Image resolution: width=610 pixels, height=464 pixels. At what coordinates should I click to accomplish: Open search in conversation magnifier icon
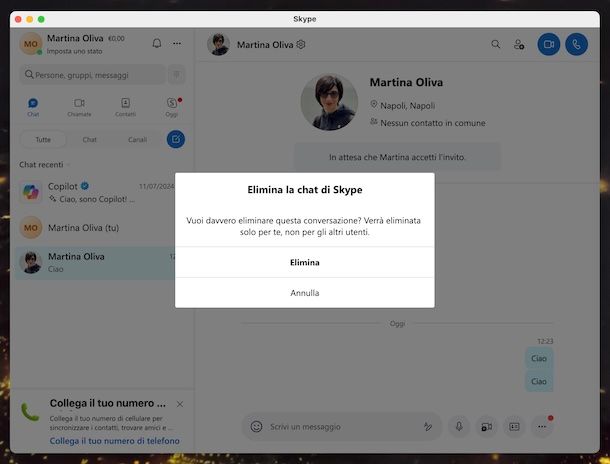coord(496,44)
